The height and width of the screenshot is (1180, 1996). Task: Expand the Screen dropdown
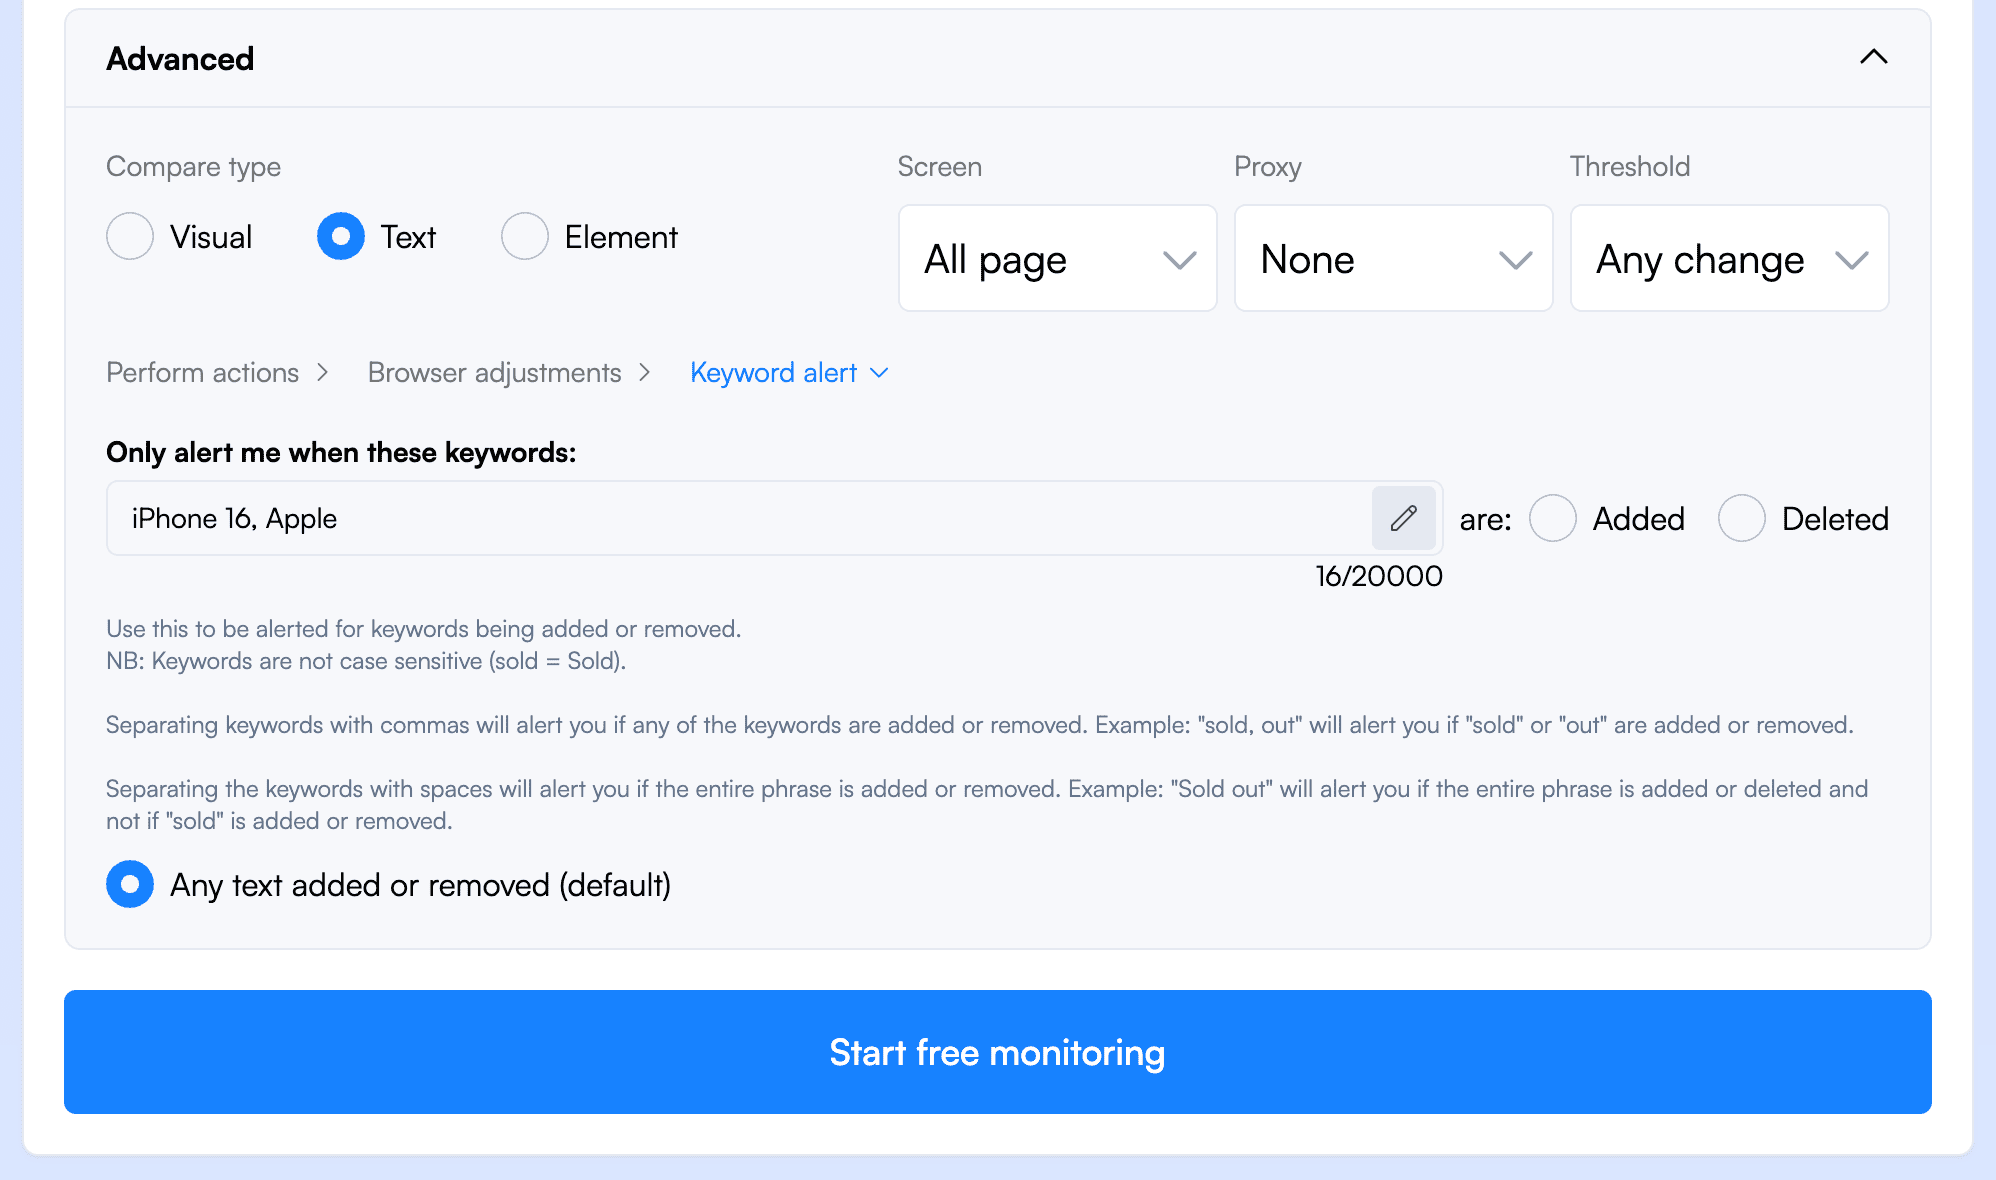tap(1056, 258)
